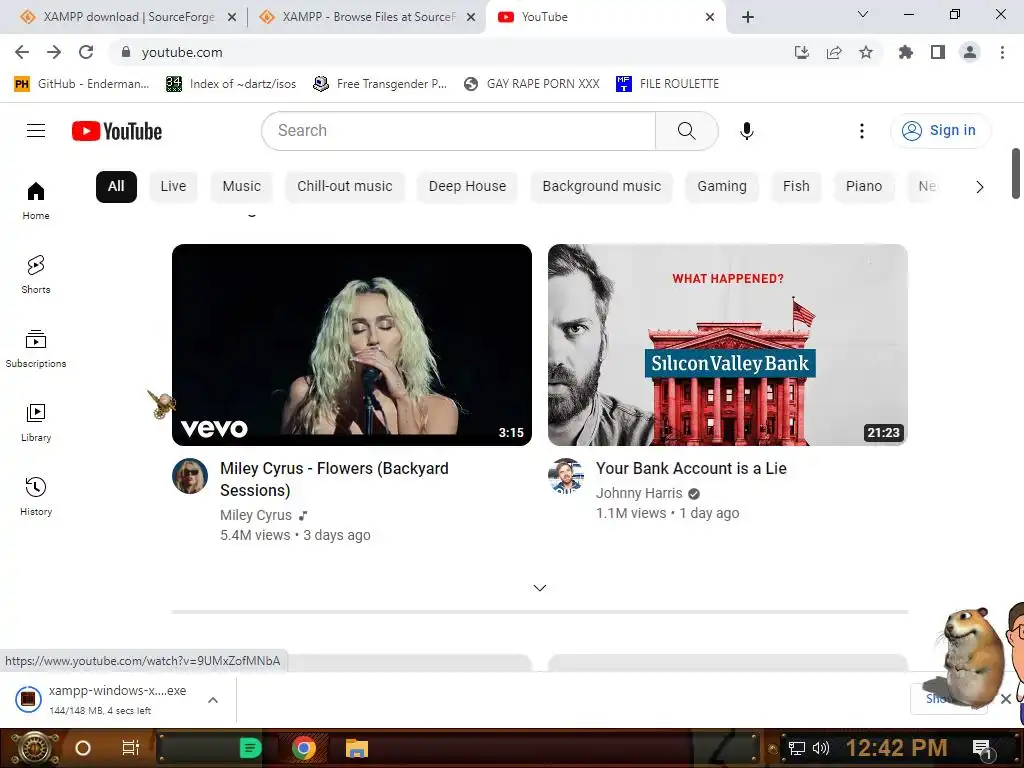1024x768 pixels.
Task: Open the green notes app in taskbar
Action: 250,748
